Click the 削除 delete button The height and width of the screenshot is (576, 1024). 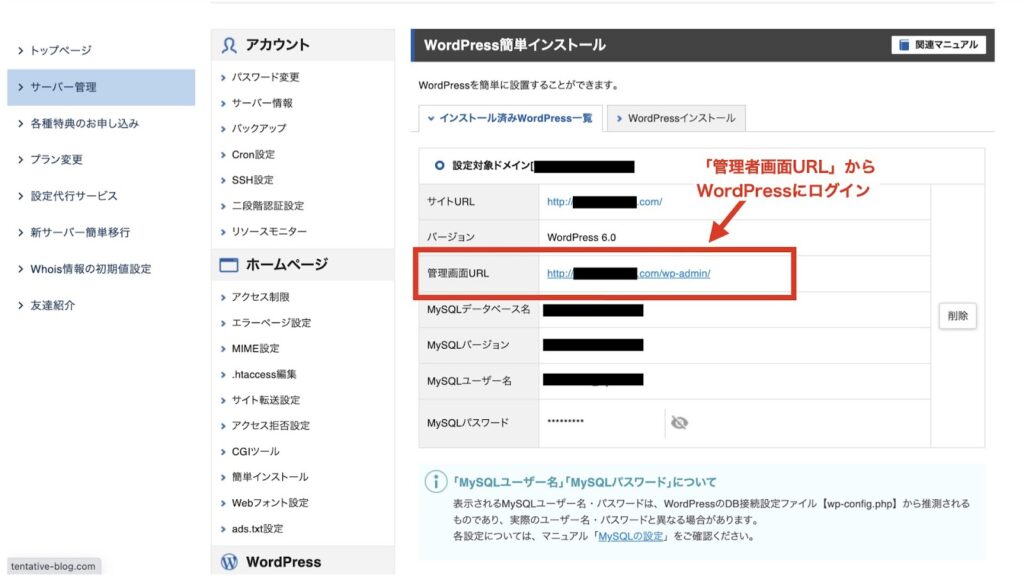pyautogui.click(x=957, y=316)
